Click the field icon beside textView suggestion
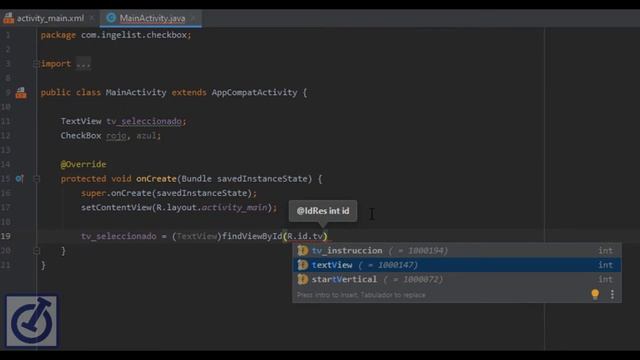This screenshot has height=360, width=640. (302, 265)
